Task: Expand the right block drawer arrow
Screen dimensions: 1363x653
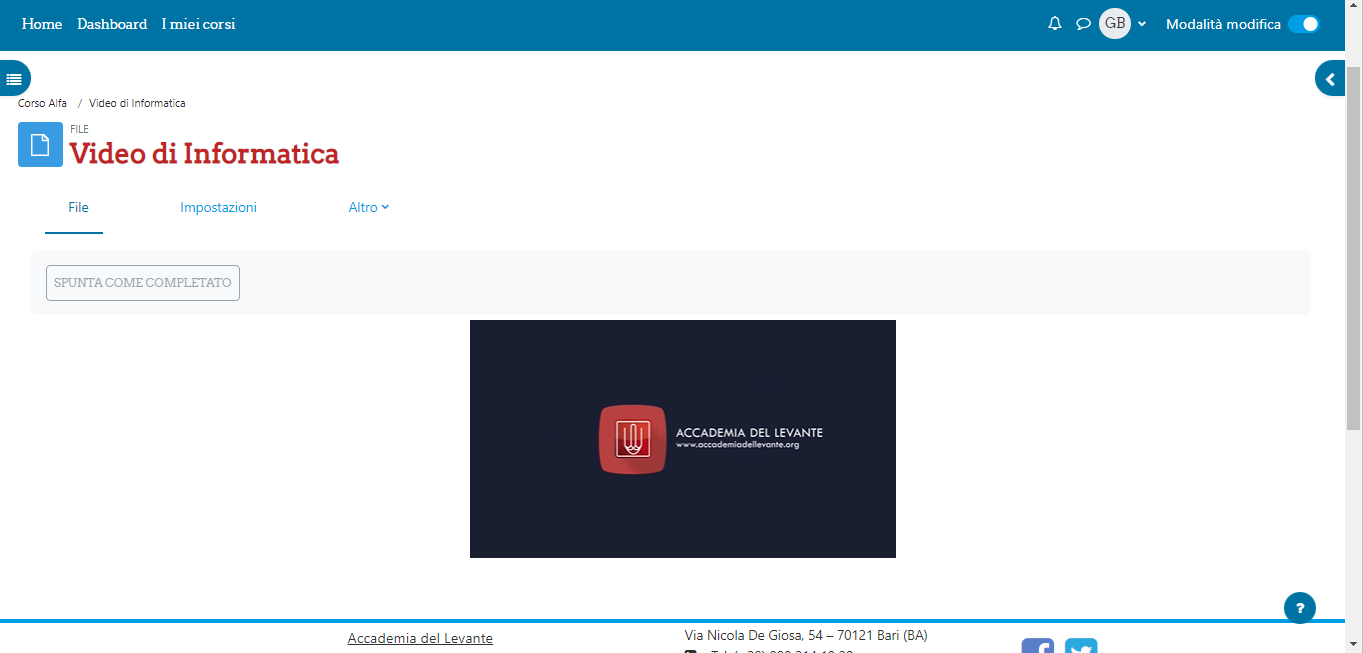Action: tap(1330, 78)
